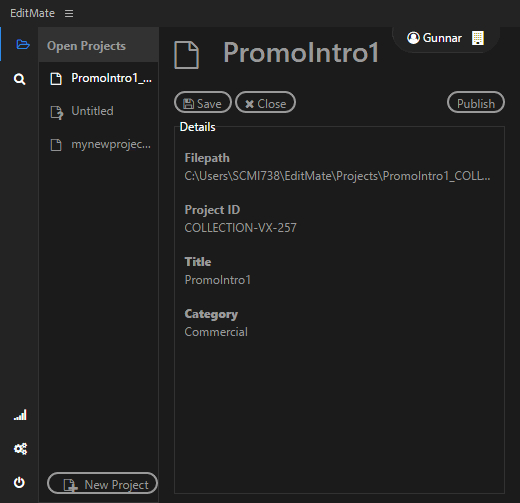Close the PromoIntro1 project with Close button
Viewport: 520px width, 503px height.
pos(265,102)
